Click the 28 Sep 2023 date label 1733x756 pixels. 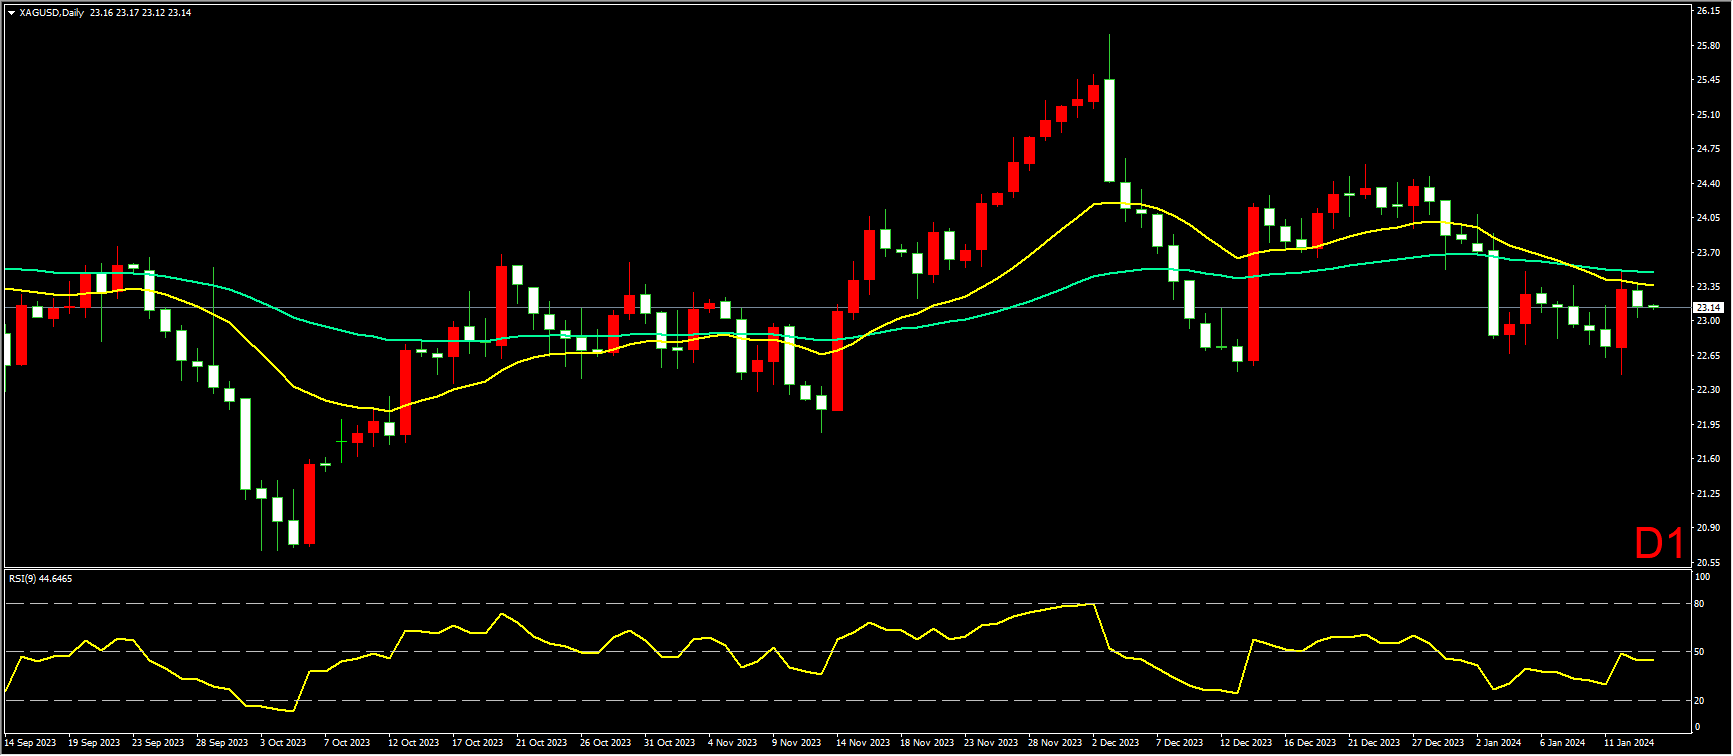click(222, 743)
